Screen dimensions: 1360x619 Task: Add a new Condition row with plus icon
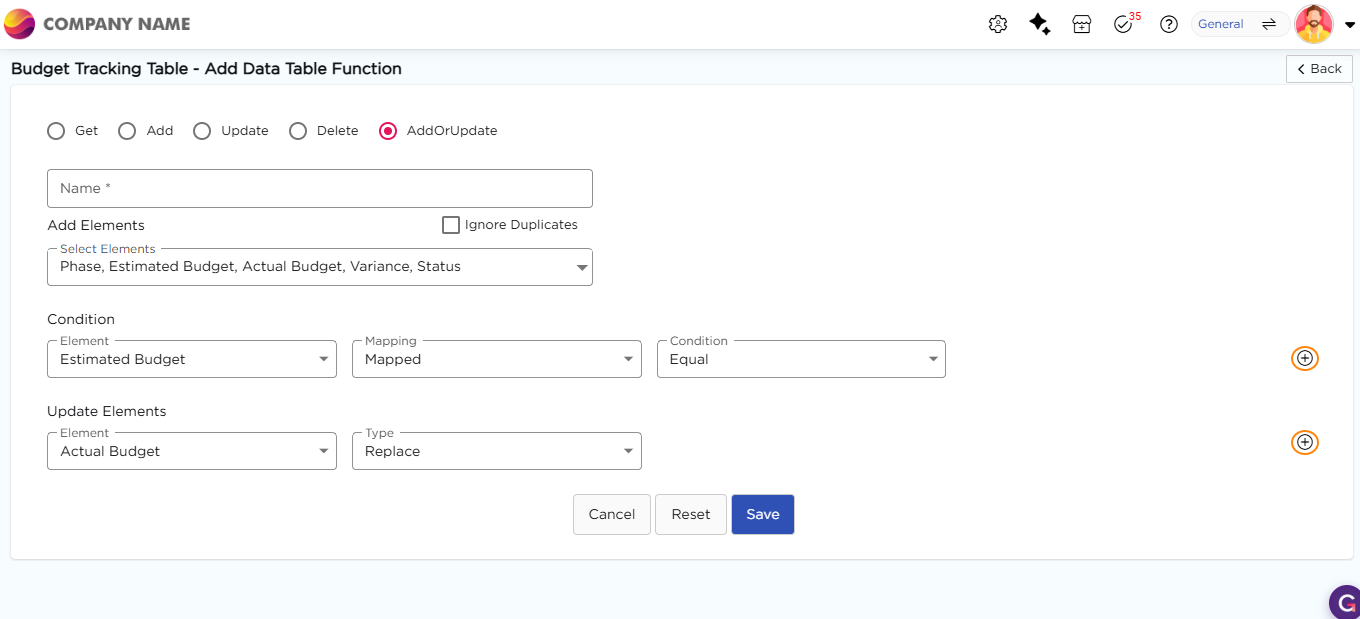point(1304,358)
